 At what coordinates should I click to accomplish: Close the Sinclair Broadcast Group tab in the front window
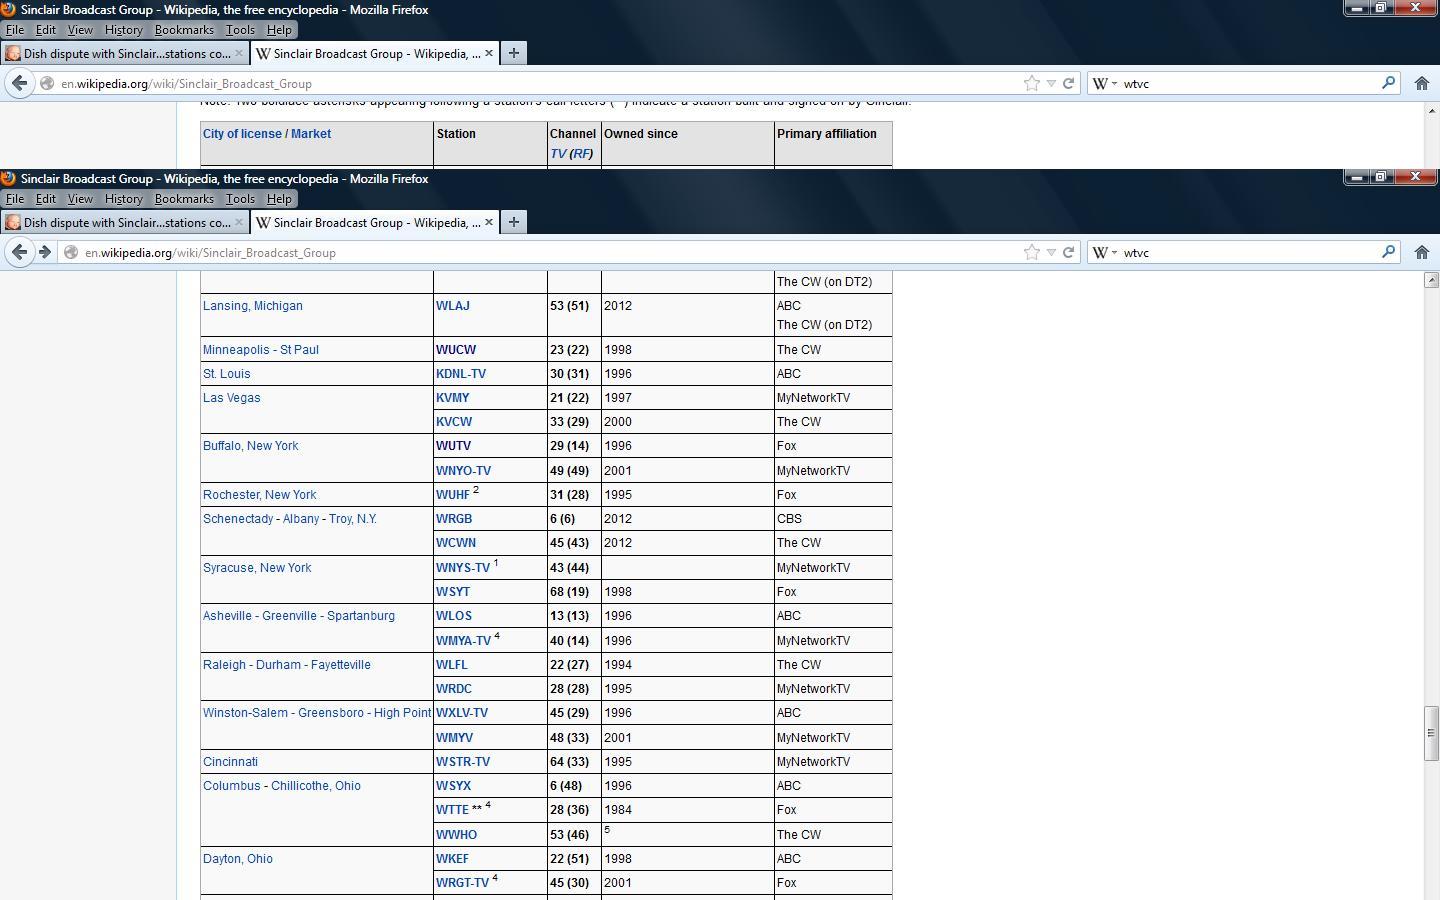click(489, 222)
